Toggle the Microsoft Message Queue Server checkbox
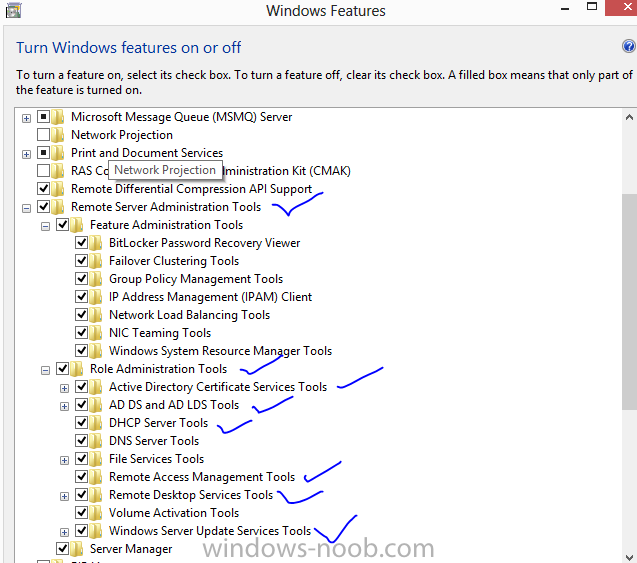The height and width of the screenshot is (563, 637). coord(43,117)
